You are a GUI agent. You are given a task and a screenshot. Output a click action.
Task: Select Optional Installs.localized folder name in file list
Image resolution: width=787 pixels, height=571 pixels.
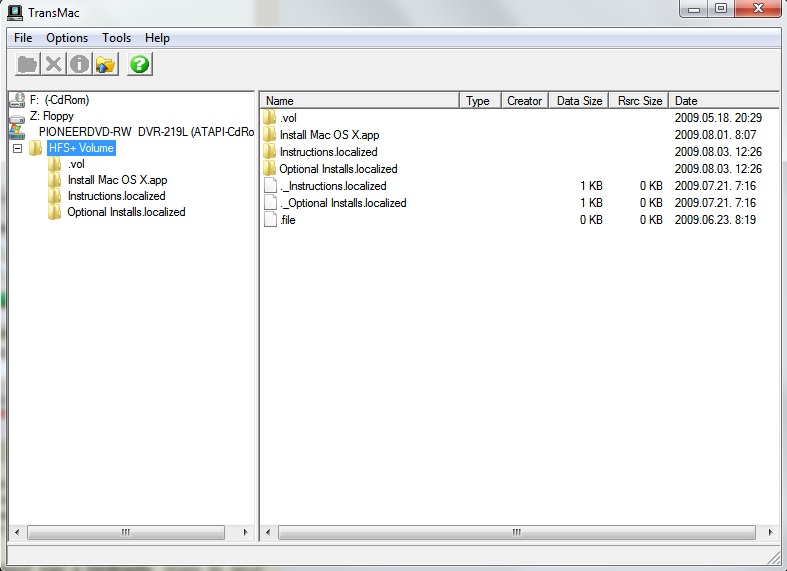(x=338, y=169)
